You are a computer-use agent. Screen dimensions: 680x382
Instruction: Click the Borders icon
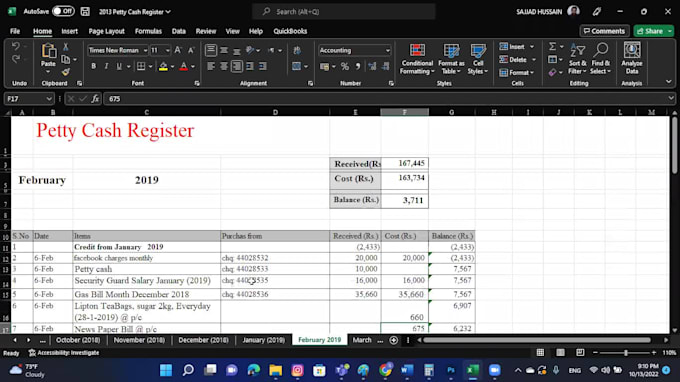coord(141,66)
